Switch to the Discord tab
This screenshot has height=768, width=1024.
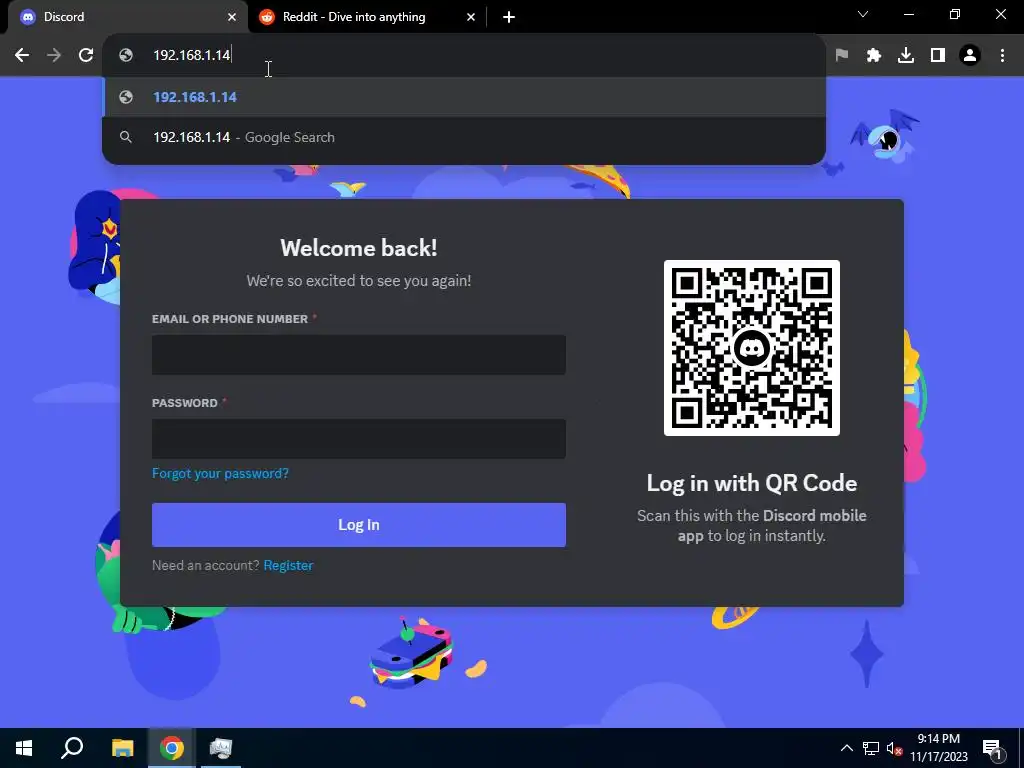click(127, 17)
